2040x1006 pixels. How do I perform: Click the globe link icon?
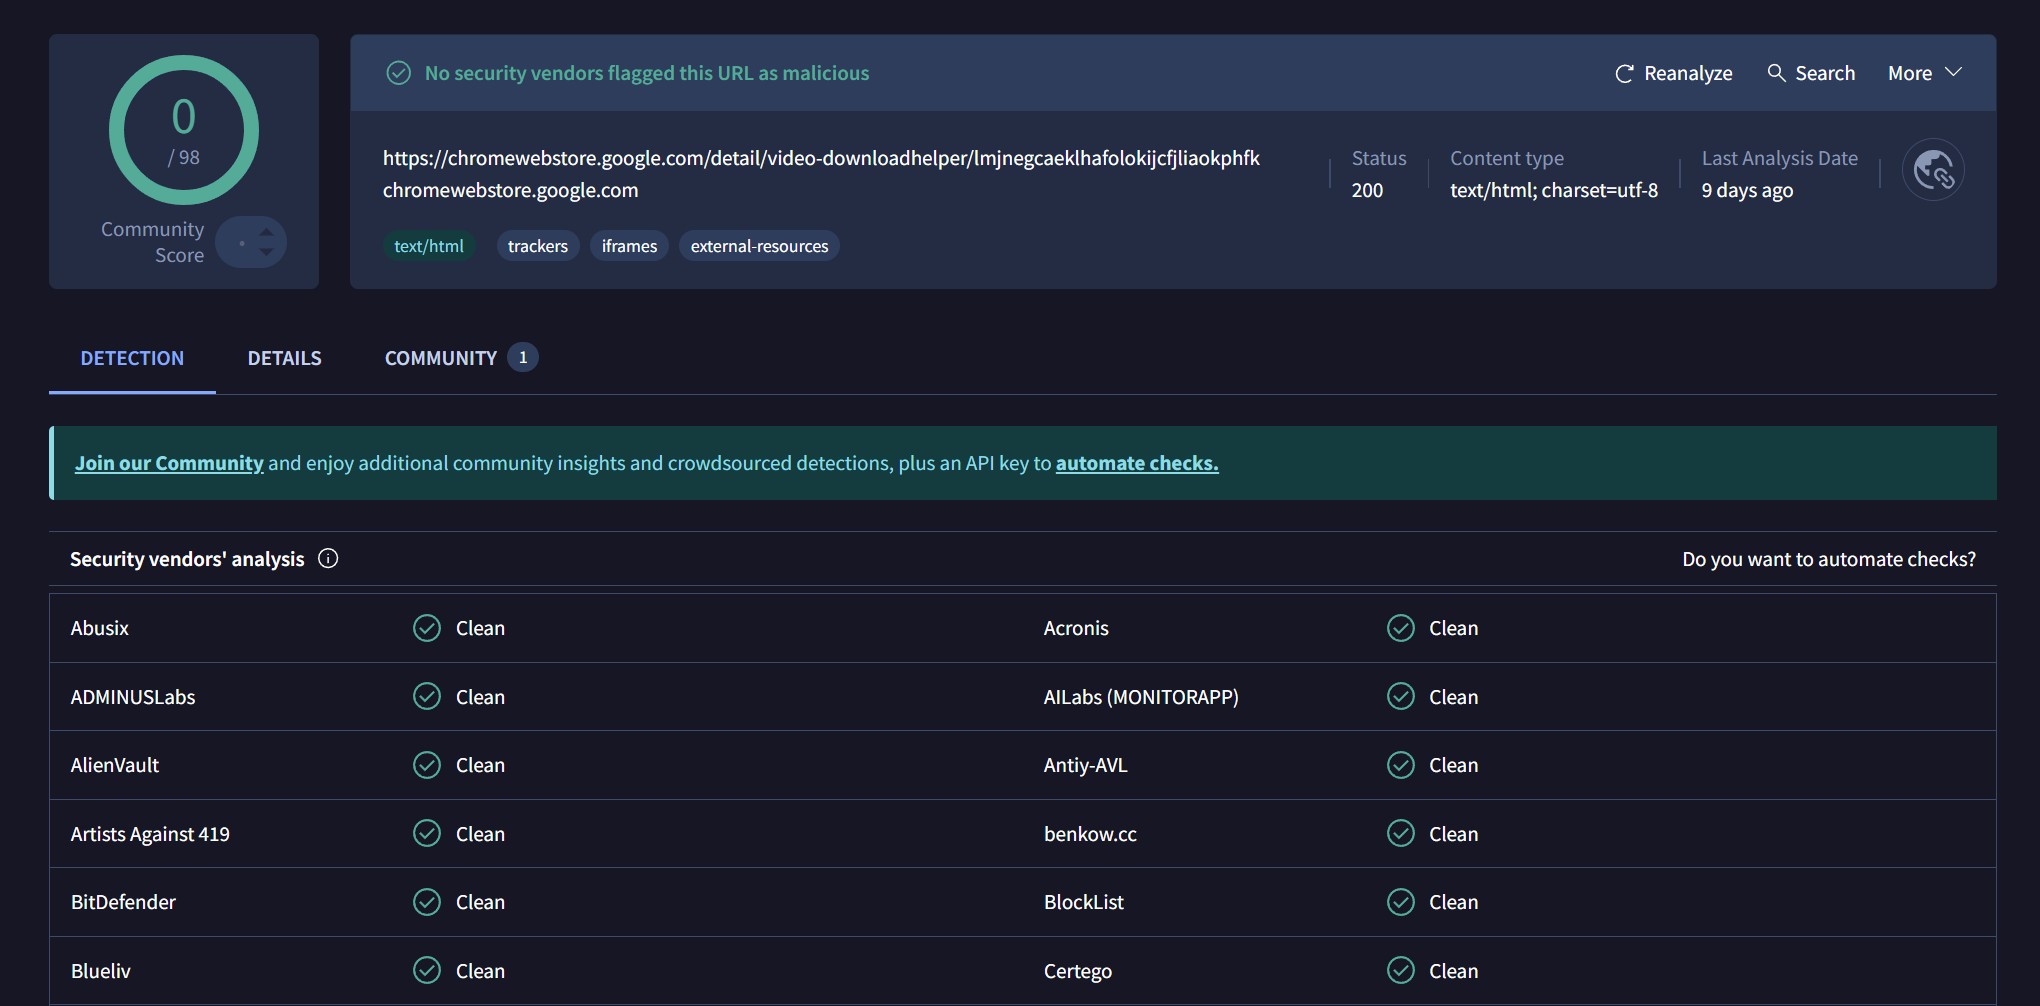tap(1932, 170)
